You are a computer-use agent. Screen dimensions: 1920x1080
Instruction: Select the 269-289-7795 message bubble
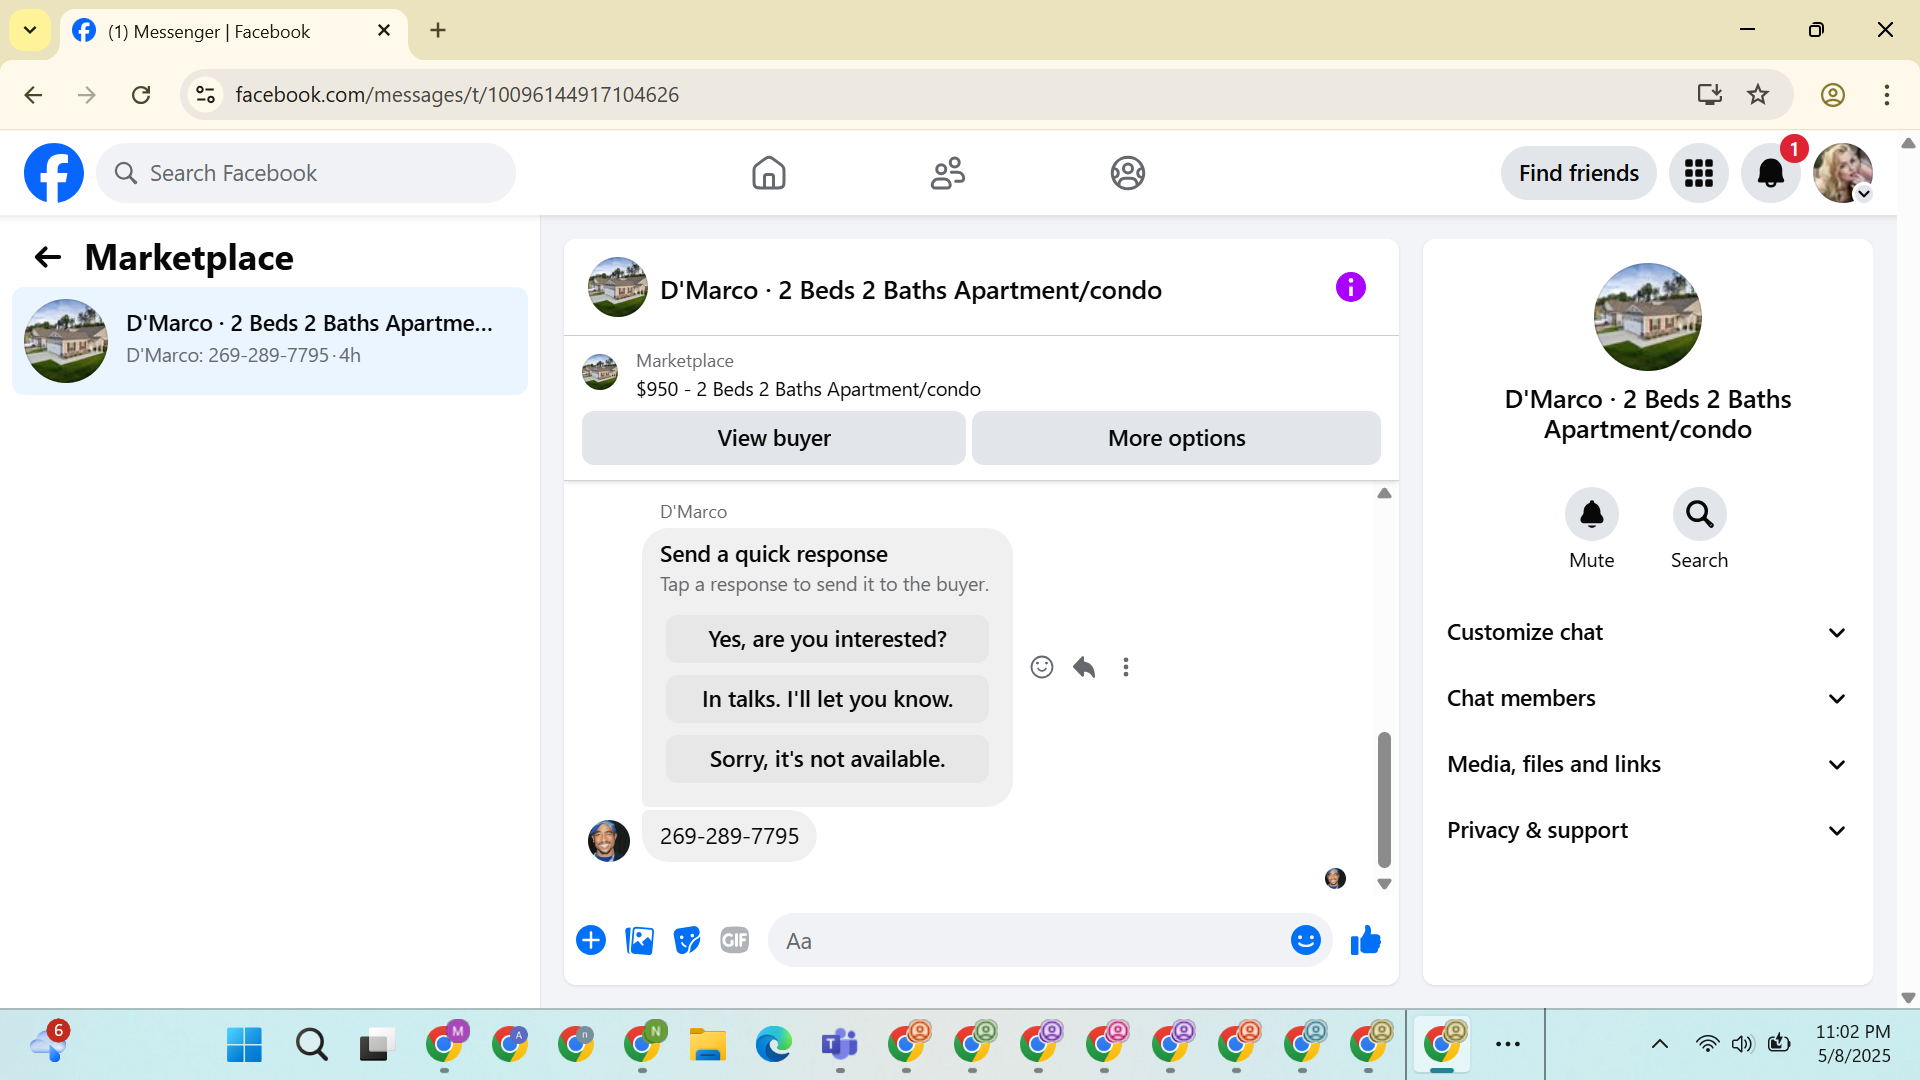pos(729,836)
